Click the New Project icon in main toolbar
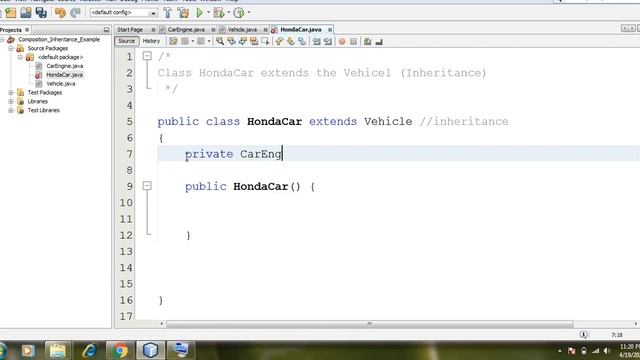The width and height of the screenshot is (640, 360). pyautogui.click(x=11, y=13)
